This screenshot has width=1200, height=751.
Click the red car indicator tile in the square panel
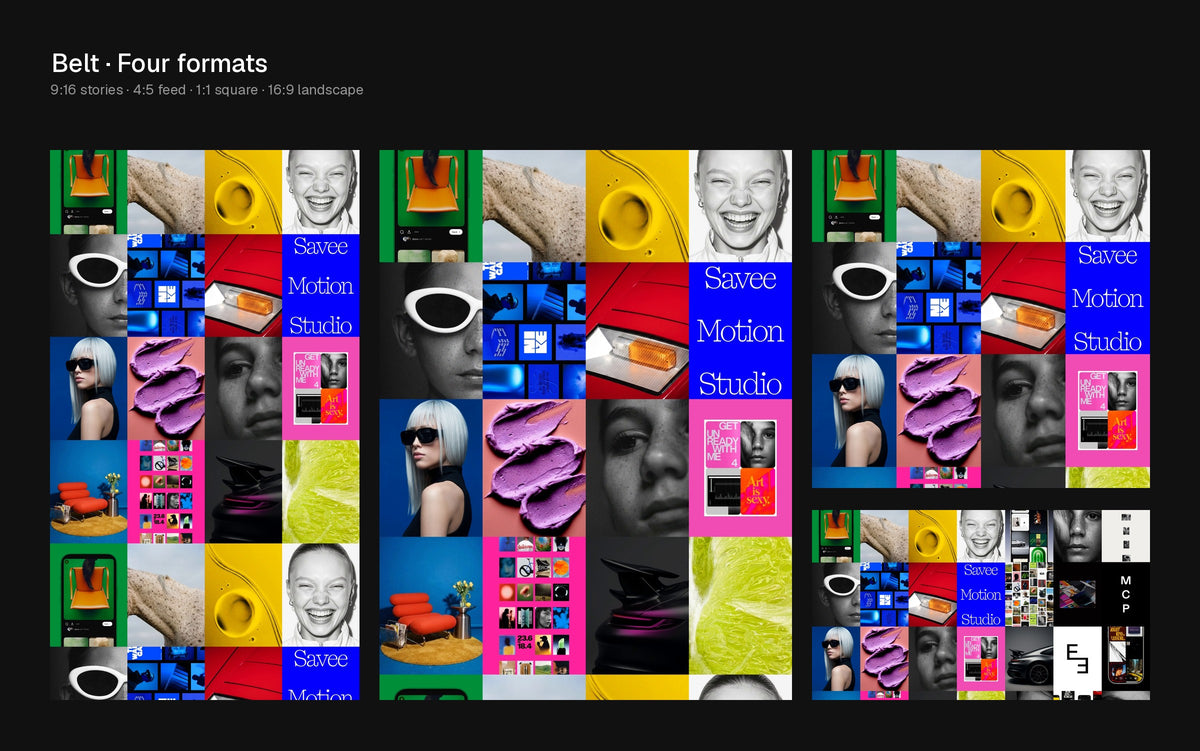(1023, 298)
